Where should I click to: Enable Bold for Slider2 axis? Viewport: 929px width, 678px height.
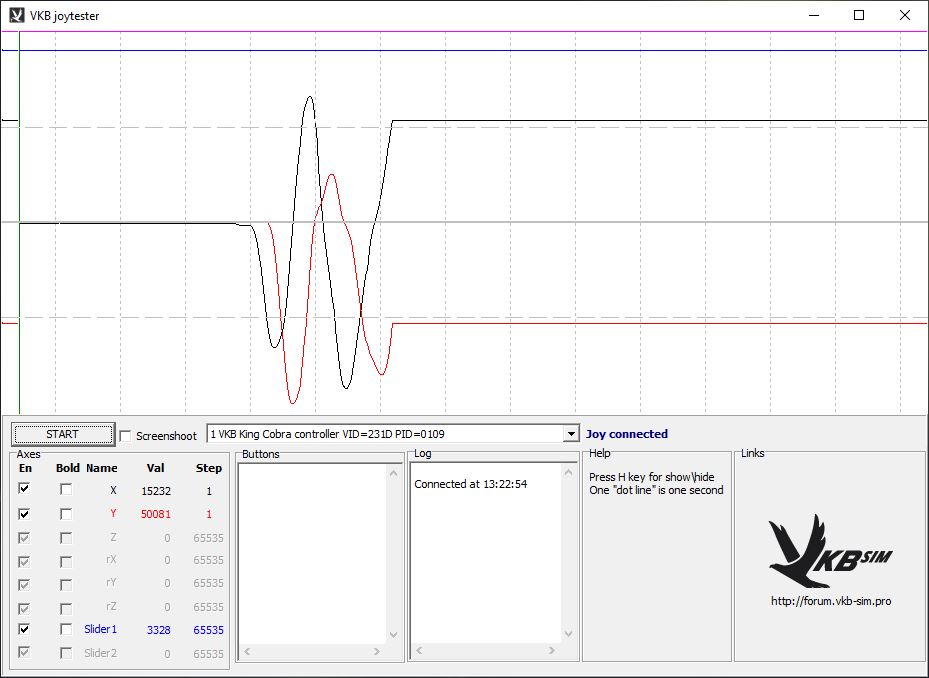(66, 653)
